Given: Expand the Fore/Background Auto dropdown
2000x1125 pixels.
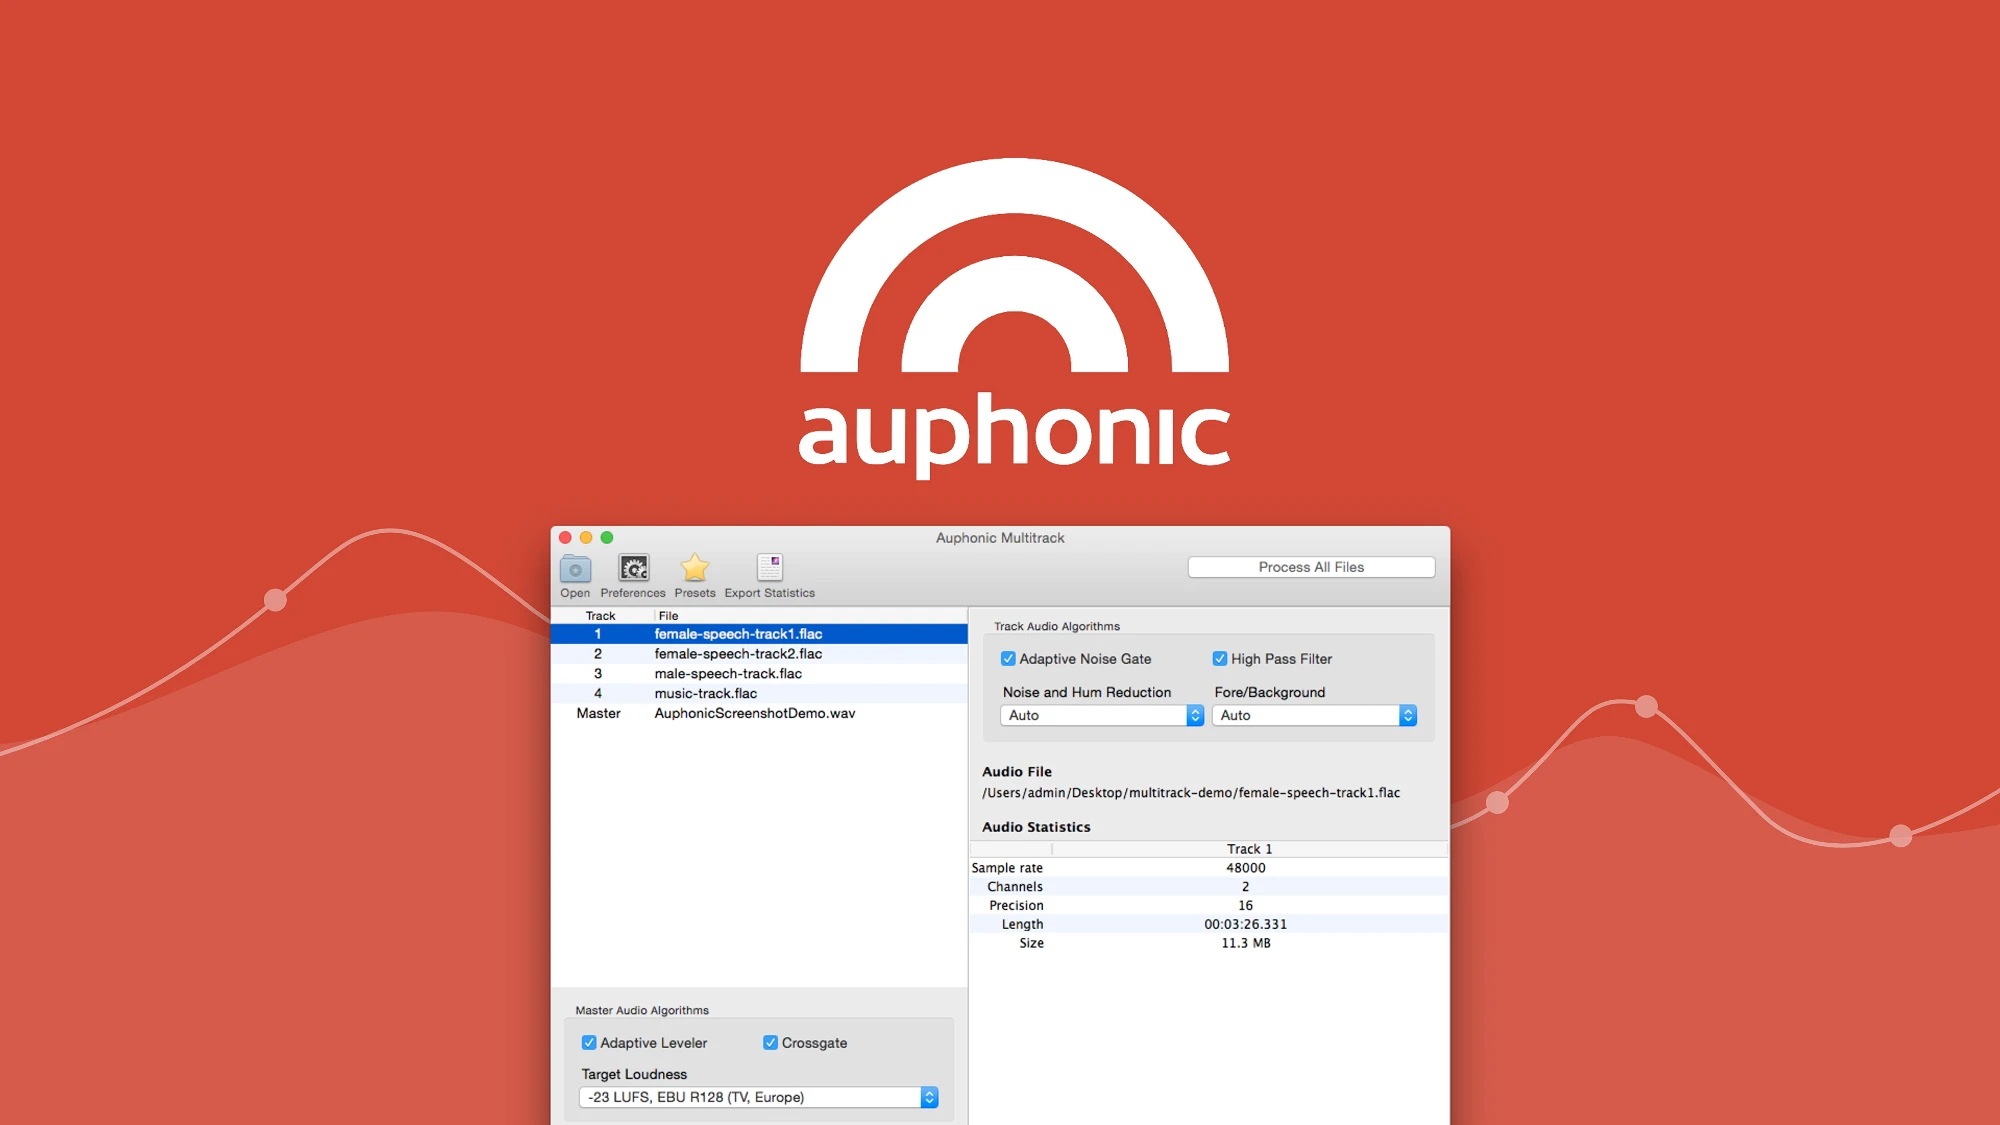Looking at the screenshot, I should click(1314, 715).
